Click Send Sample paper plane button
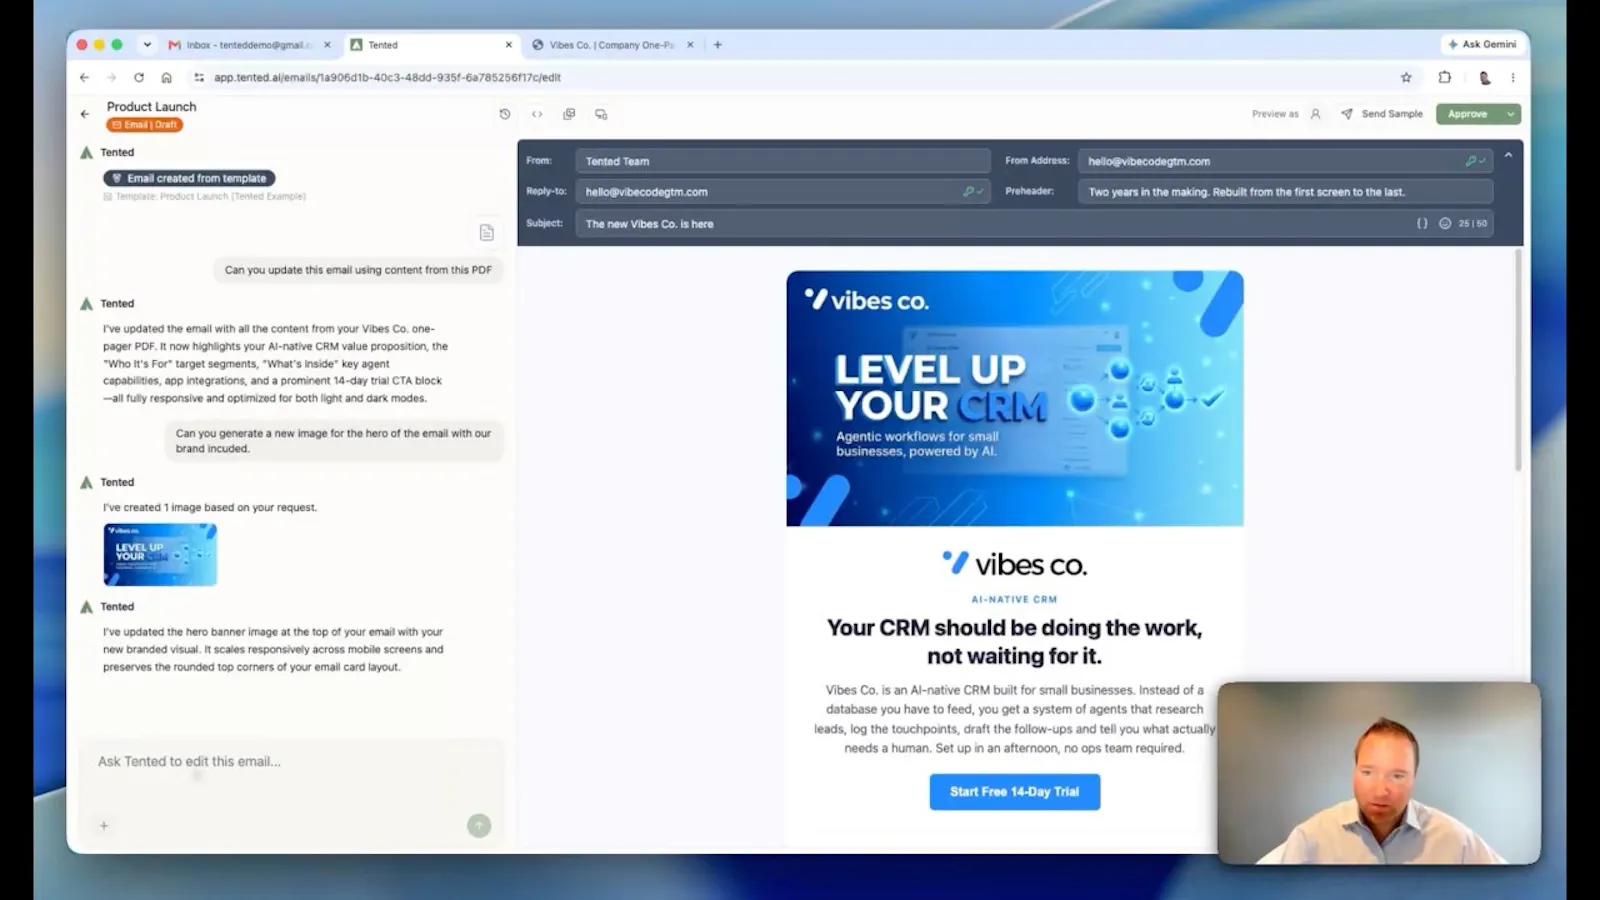1600x900 pixels. pos(1382,114)
